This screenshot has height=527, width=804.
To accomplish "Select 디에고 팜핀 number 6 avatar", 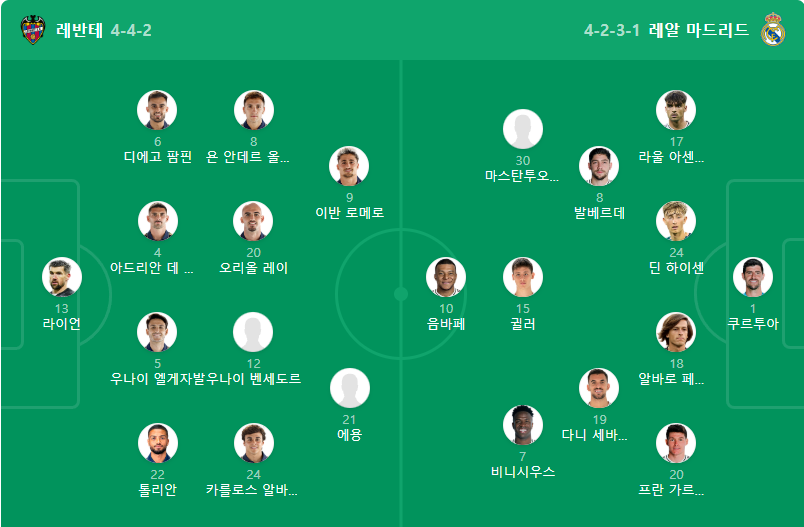I will coord(157,110).
